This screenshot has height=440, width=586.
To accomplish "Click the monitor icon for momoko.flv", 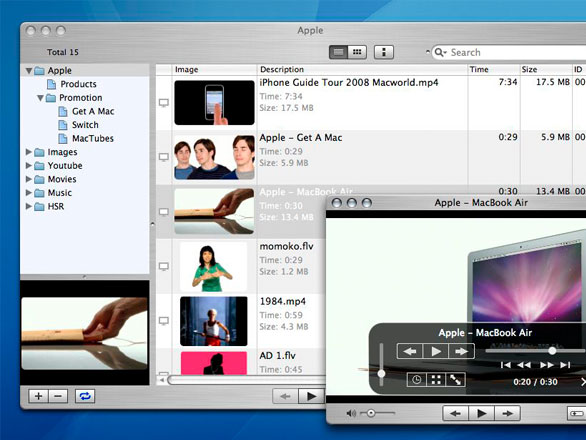I will coord(164,267).
